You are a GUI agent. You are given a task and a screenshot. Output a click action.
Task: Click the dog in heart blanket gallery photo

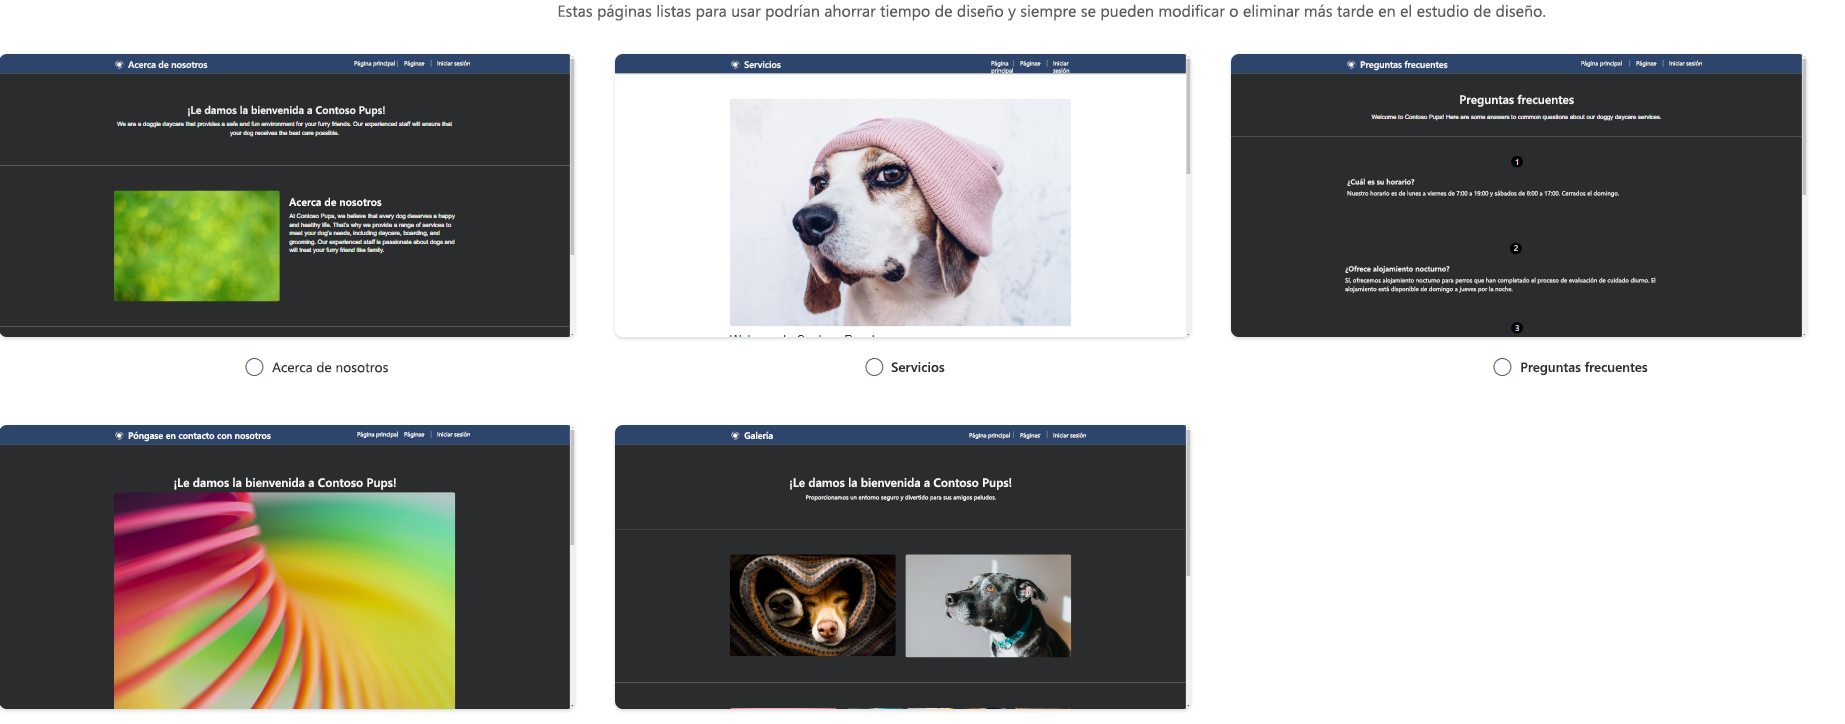click(x=813, y=606)
